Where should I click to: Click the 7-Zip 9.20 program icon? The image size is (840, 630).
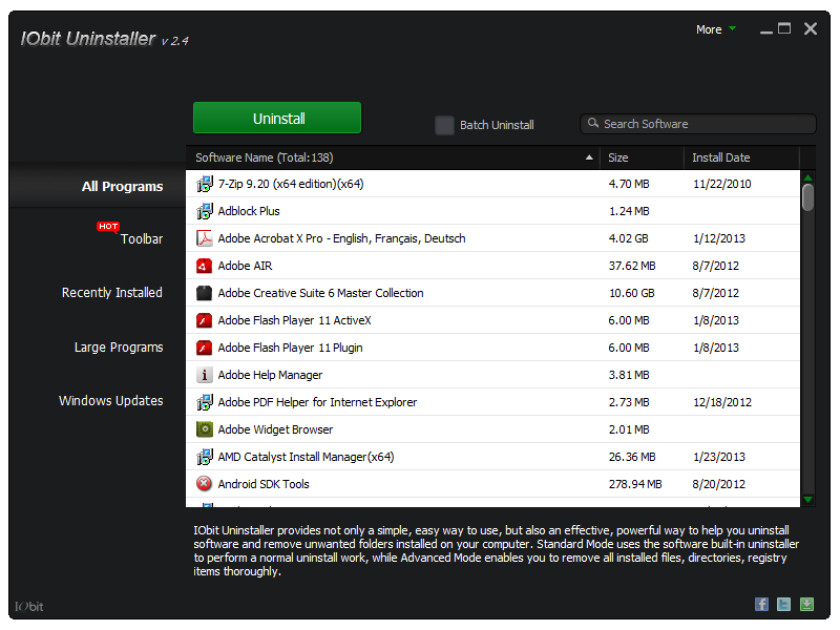point(204,184)
